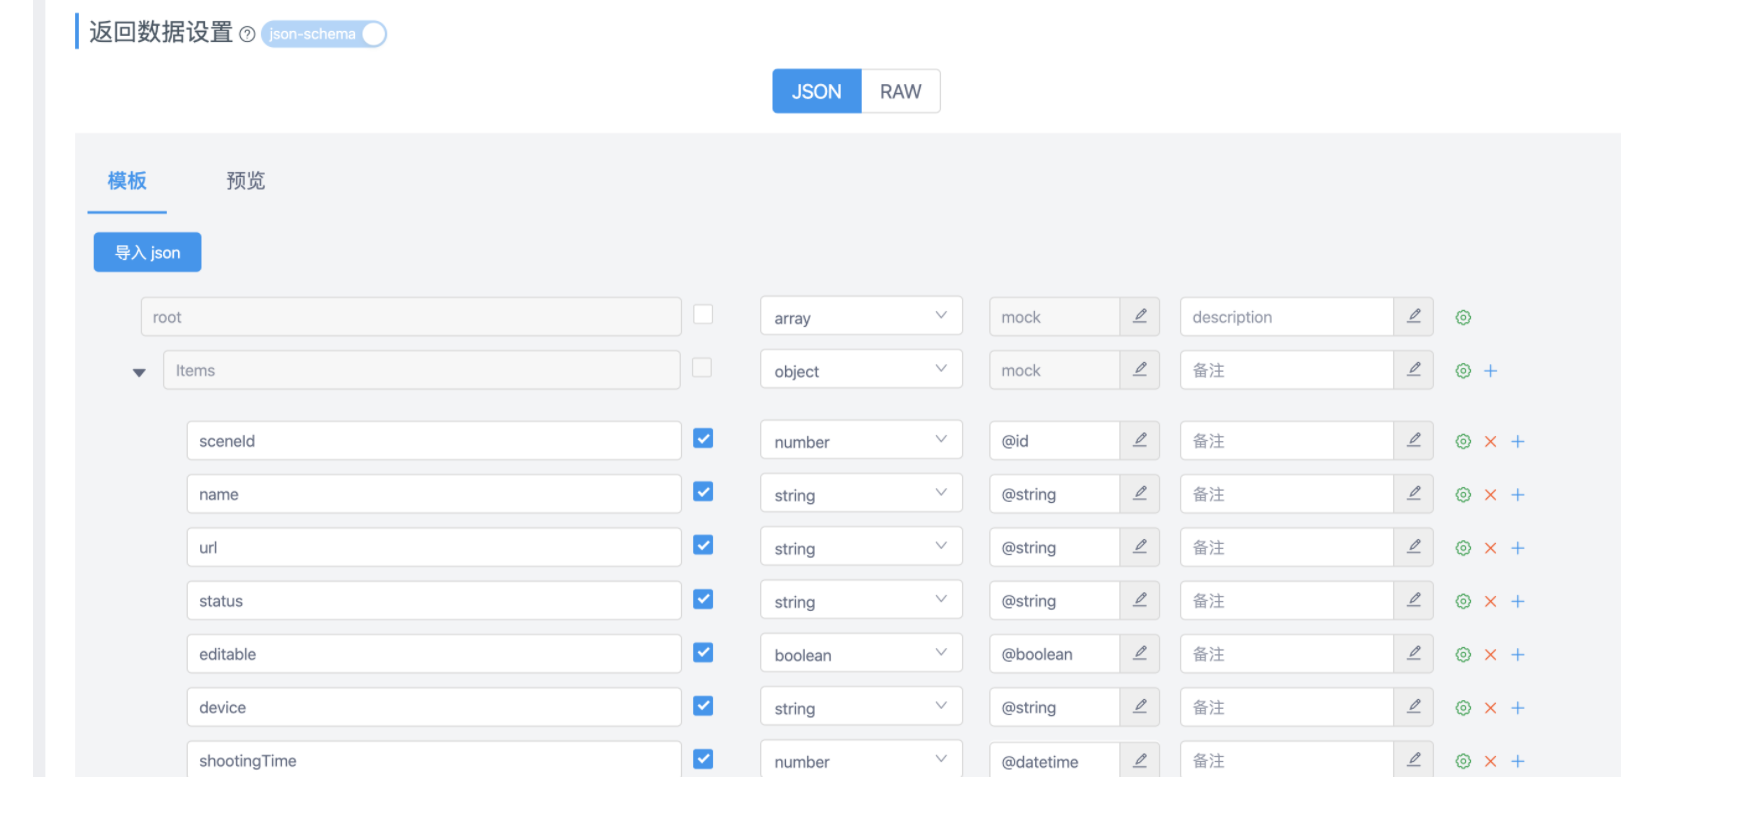This screenshot has height=830, width=1738.
Task: Uncheck the shootingTime required checkbox
Action: pos(703,759)
